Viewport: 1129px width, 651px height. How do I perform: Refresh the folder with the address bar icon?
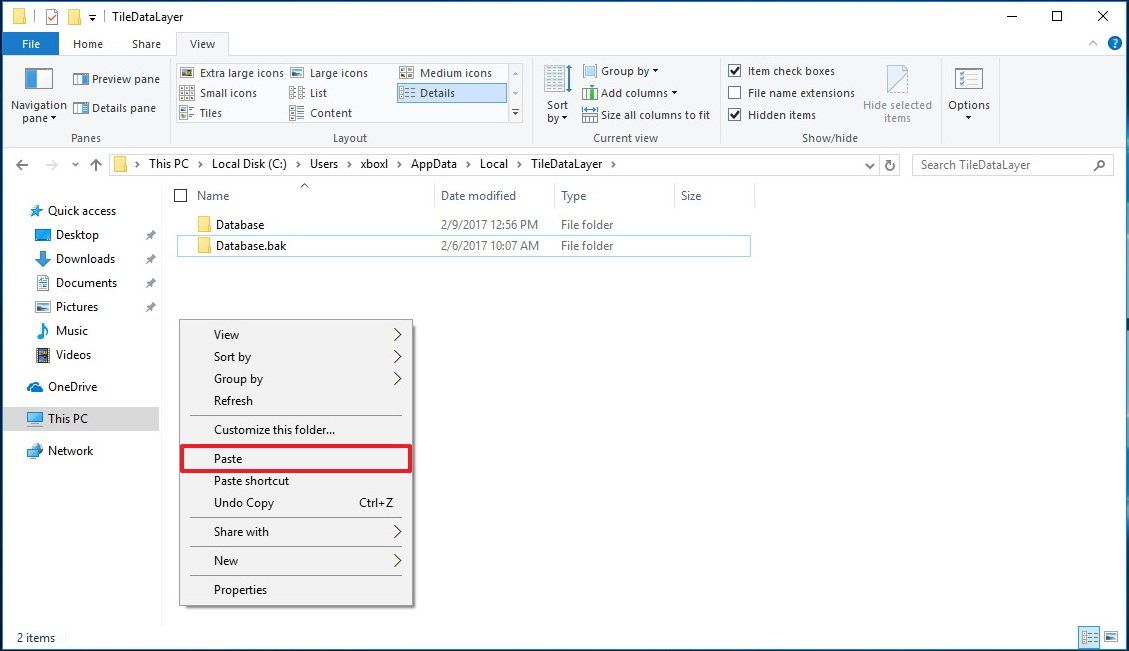click(890, 163)
